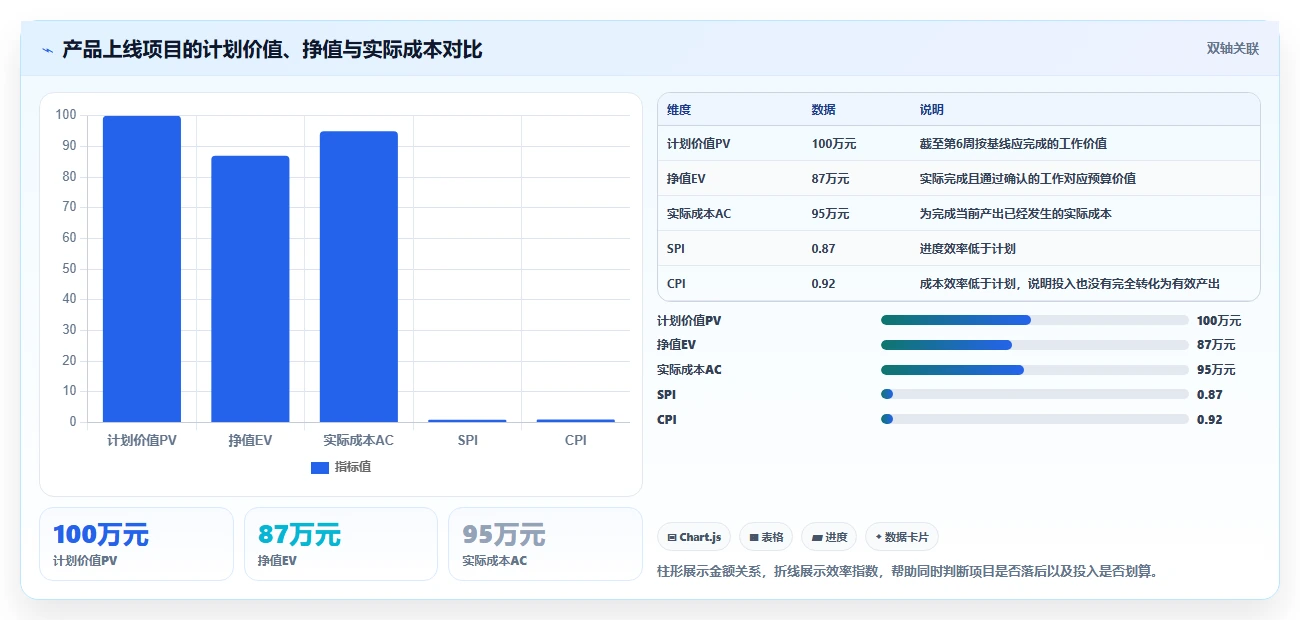Click the 双轴关联 label in header
The image size is (1300, 620).
click(1232, 49)
